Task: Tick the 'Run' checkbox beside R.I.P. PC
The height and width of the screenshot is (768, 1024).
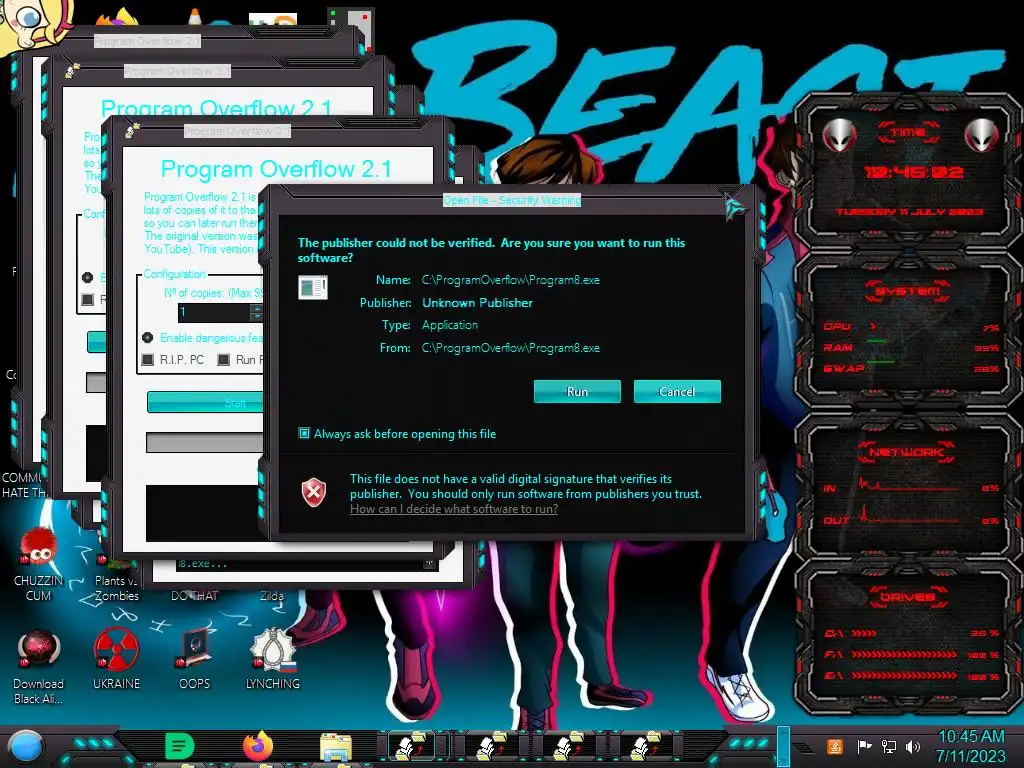Action: 224,359
